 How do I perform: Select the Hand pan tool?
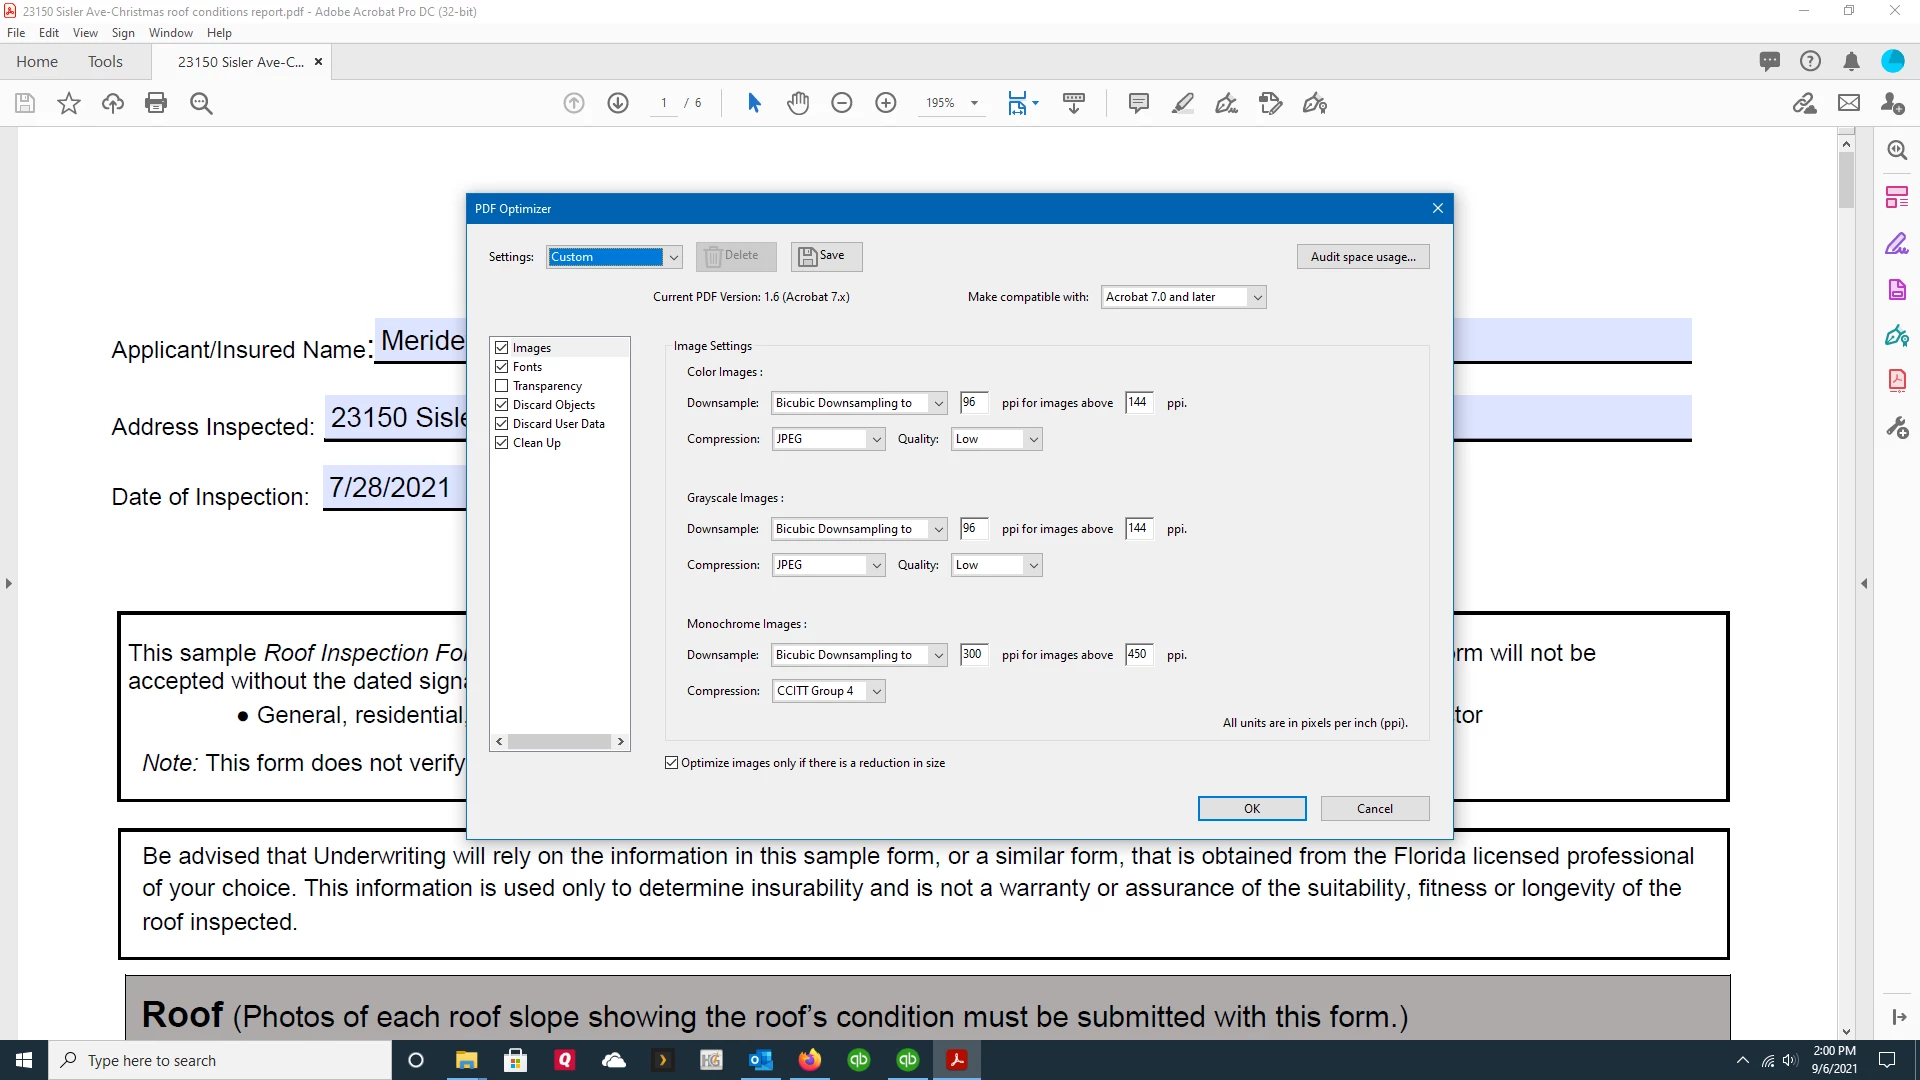pyautogui.click(x=798, y=103)
